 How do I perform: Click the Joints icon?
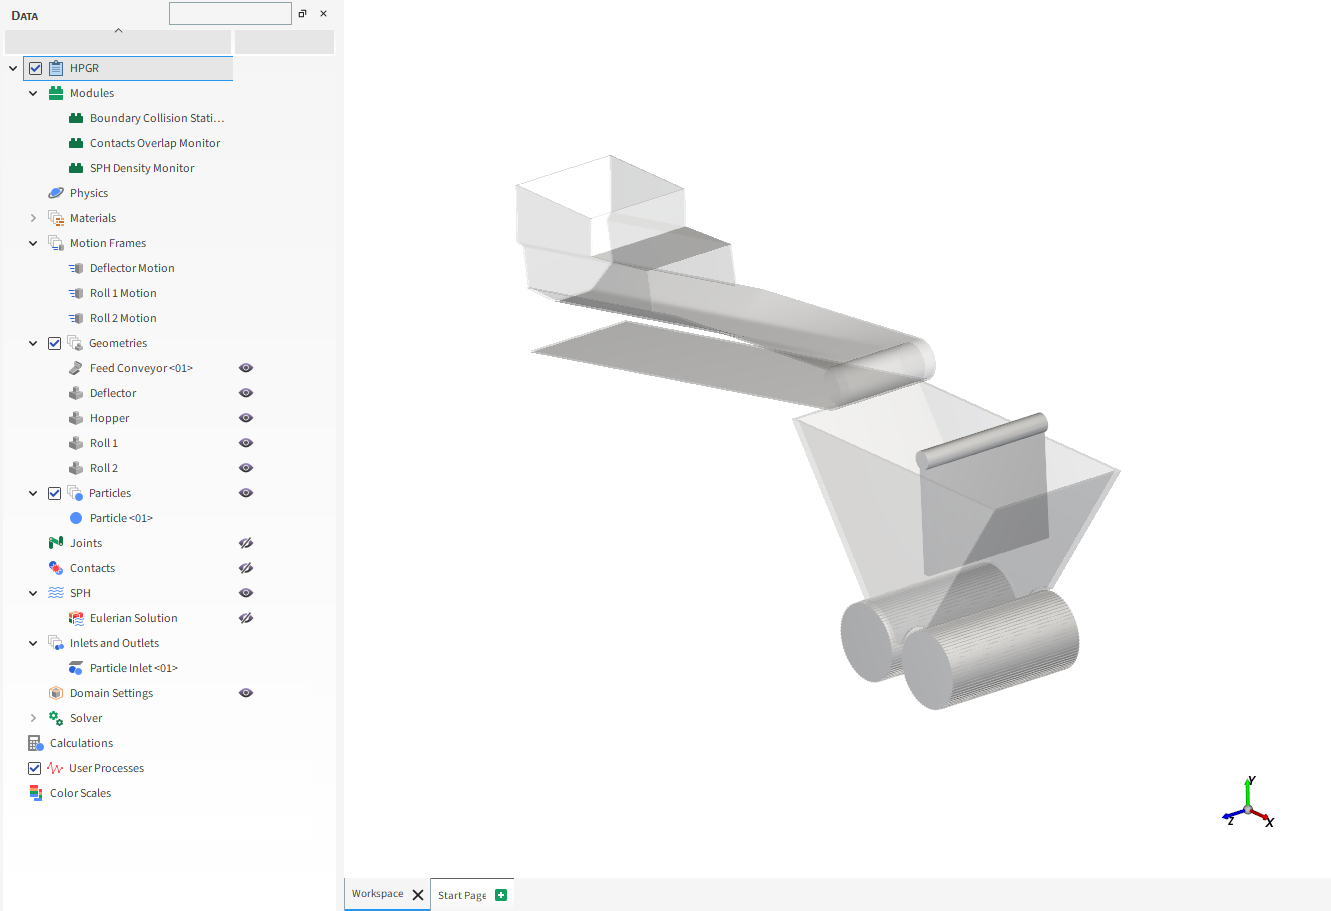pyautogui.click(x=56, y=543)
